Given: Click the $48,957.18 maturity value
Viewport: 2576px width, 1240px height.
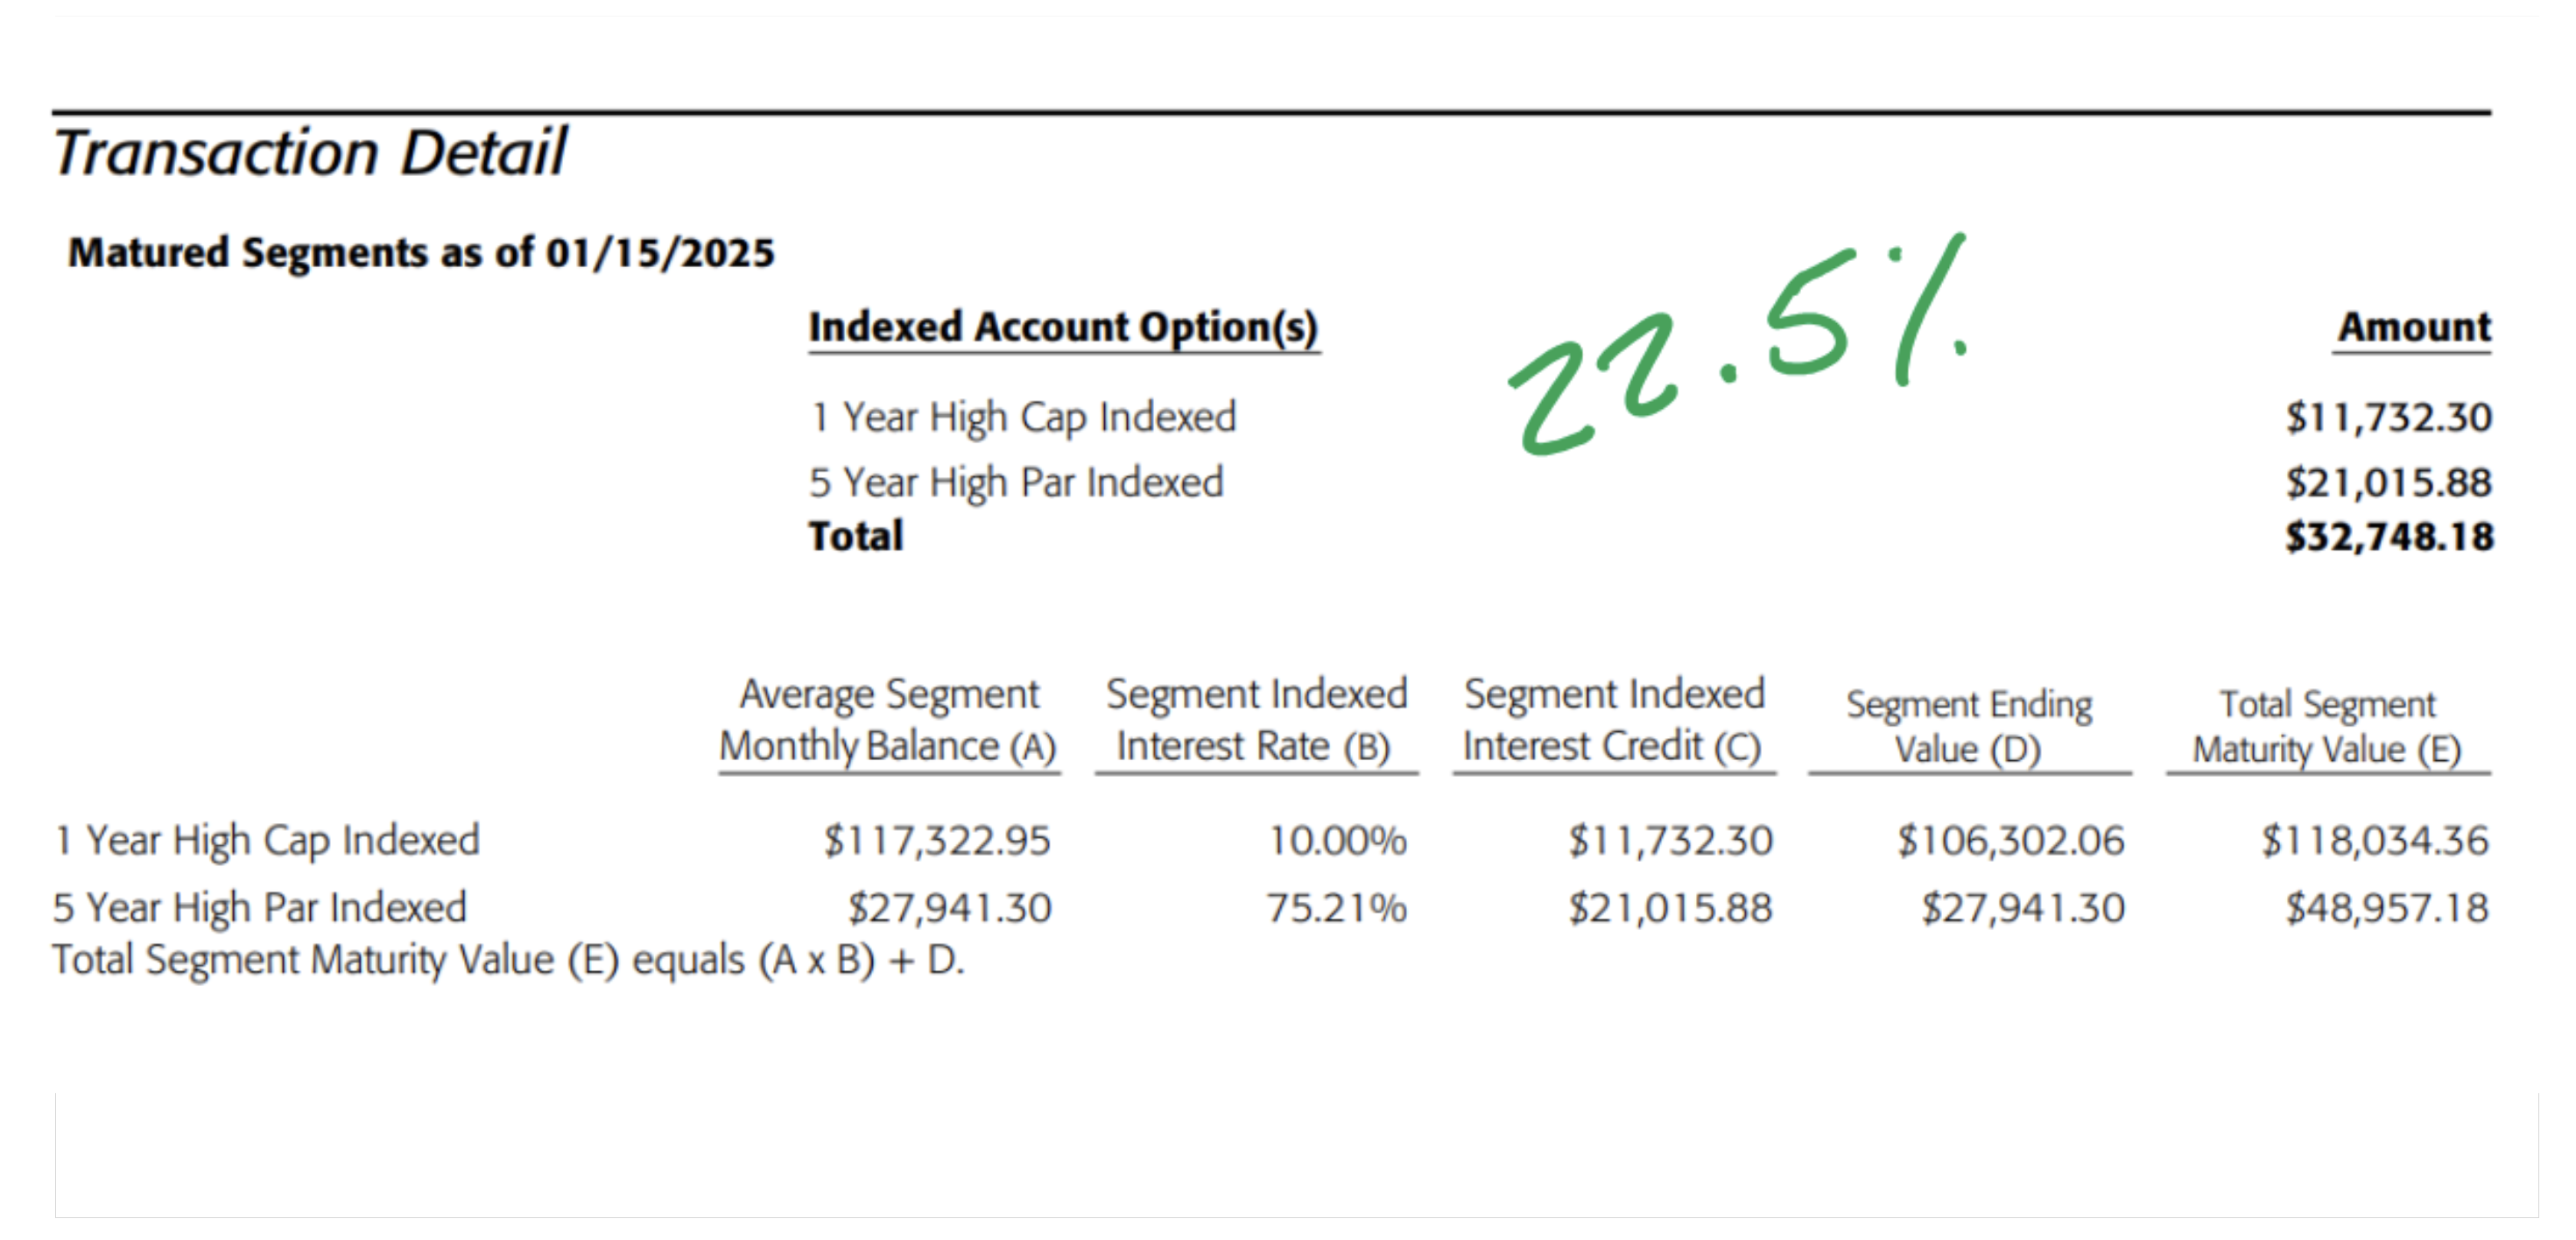Looking at the screenshot, I should point(2387,908).
